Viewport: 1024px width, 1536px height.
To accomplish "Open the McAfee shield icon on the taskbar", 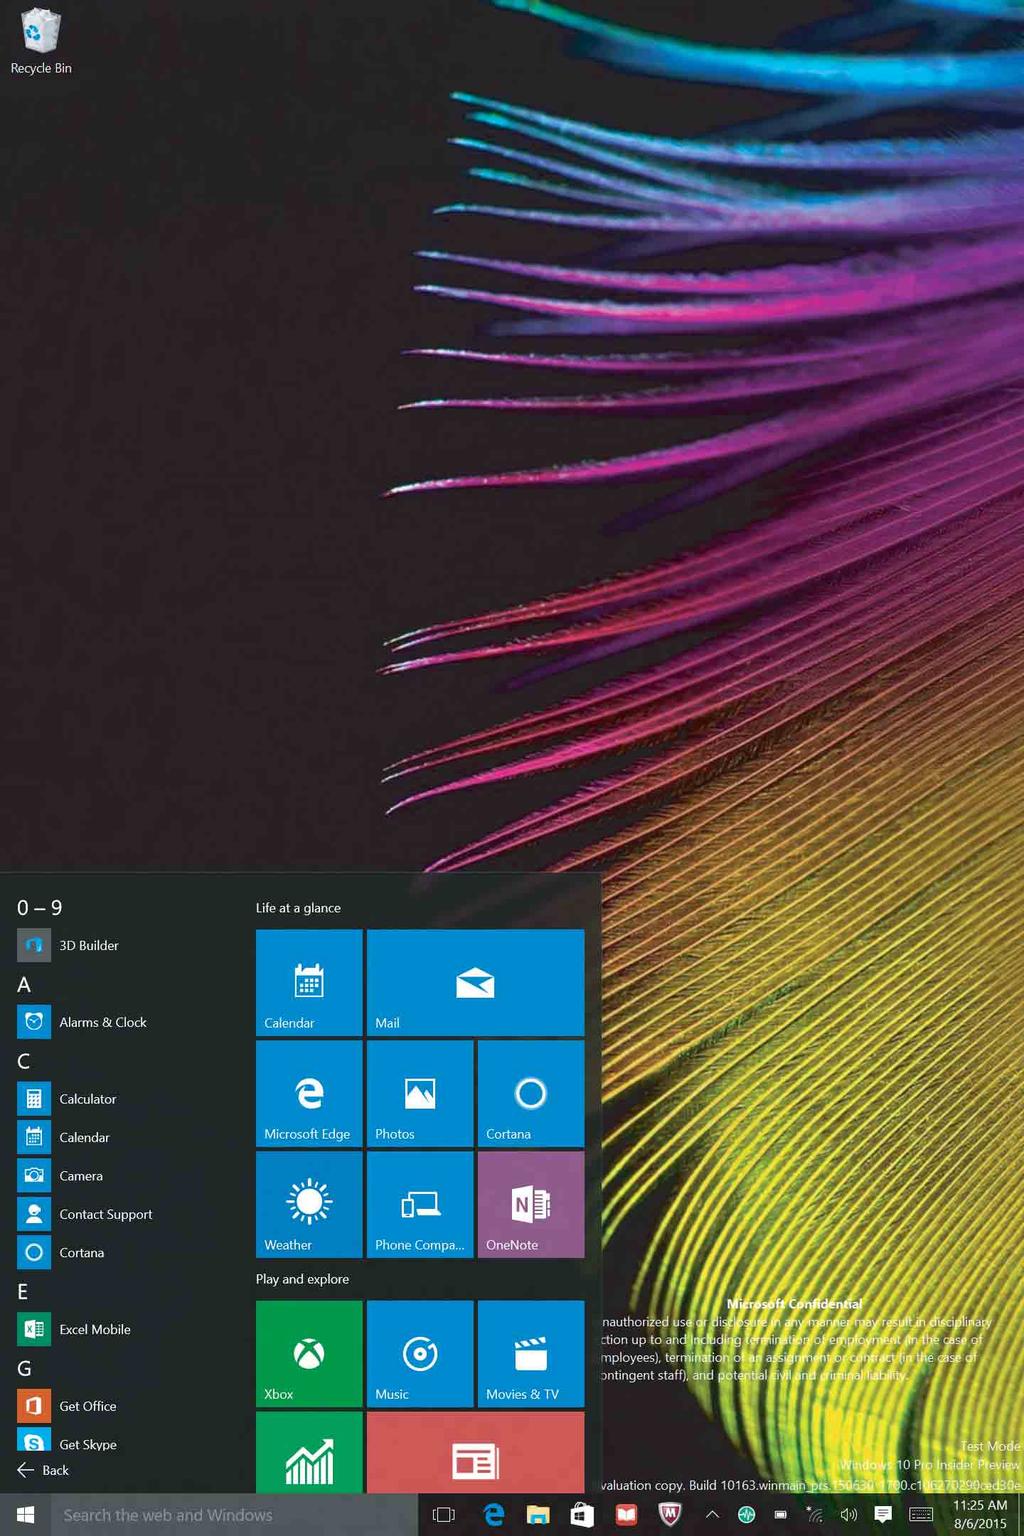I will pyautogui.click(x=670, y=1515).
